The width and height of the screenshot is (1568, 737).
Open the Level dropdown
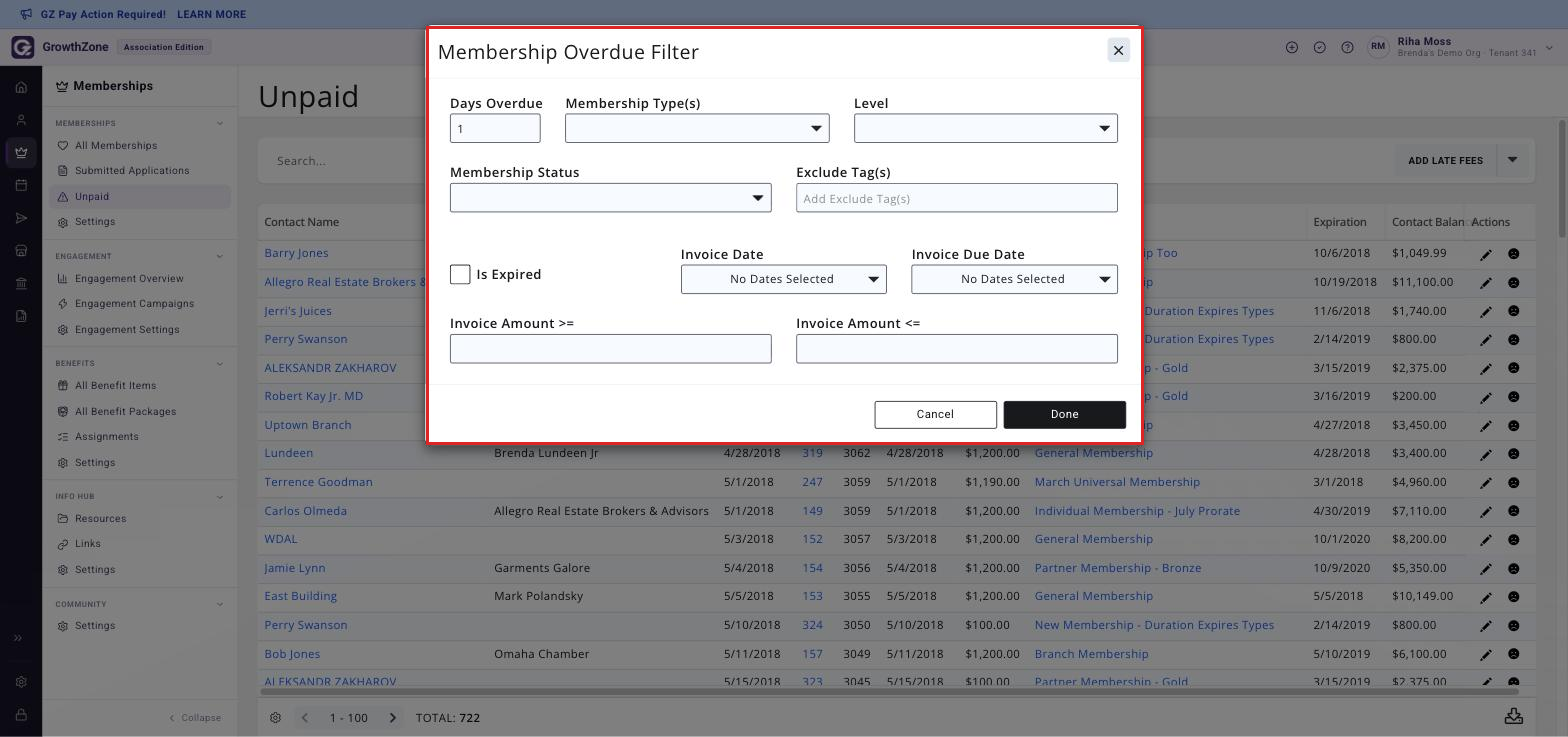pyautogui.click(x=985, y=128)
